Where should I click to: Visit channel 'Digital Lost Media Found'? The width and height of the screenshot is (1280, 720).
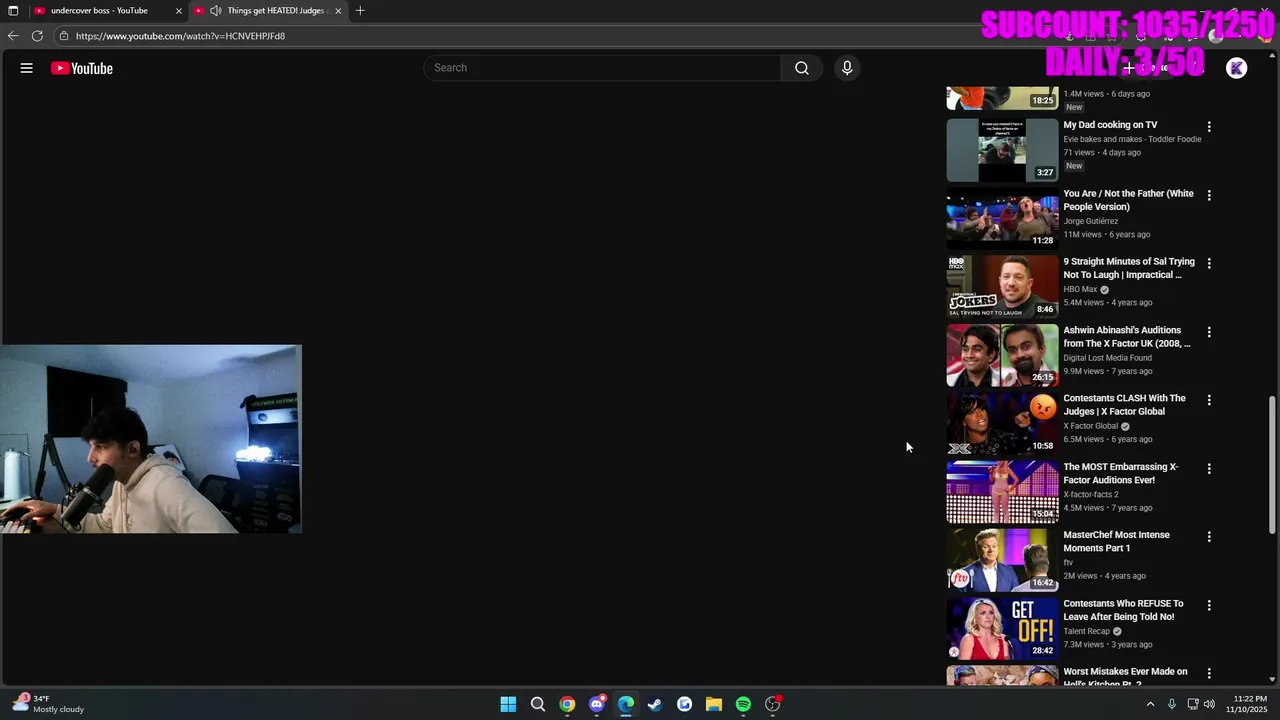(1107, 358)
